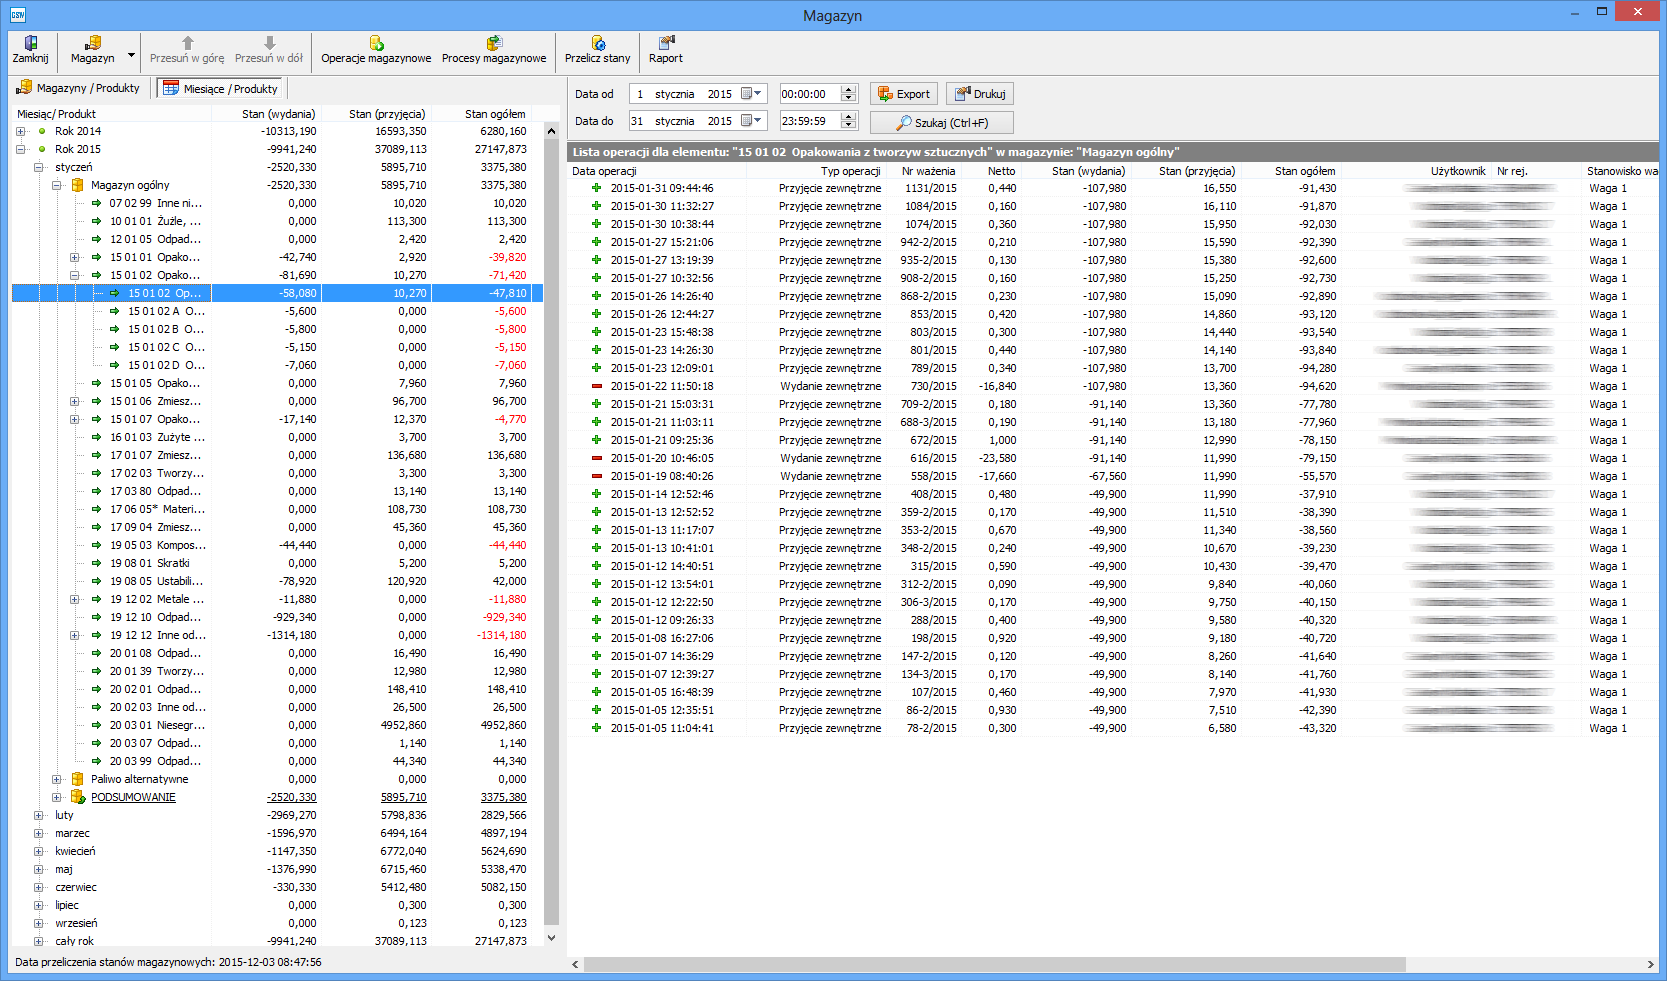The width and height of the screenshot is (1667, 981).
Task: Click the Zamknij toolbar icon
Action: tap(30, 49)
